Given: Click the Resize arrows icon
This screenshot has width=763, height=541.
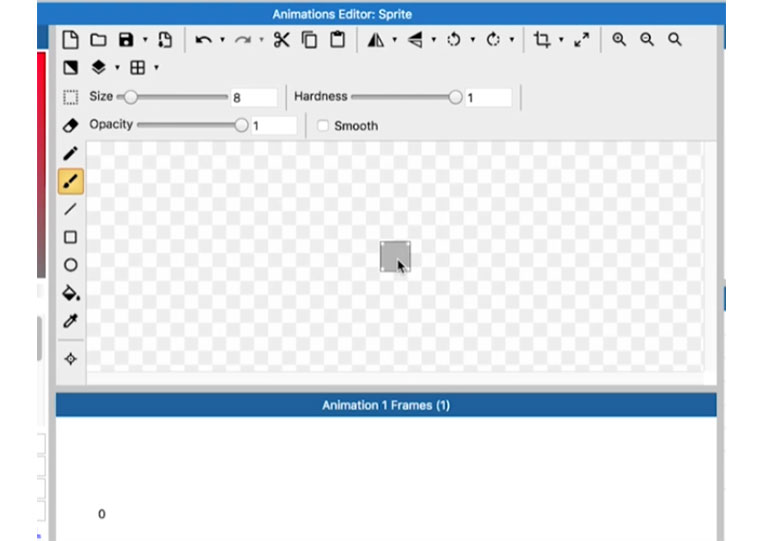Looking at the screenshot, I should [x=581, y=39].
